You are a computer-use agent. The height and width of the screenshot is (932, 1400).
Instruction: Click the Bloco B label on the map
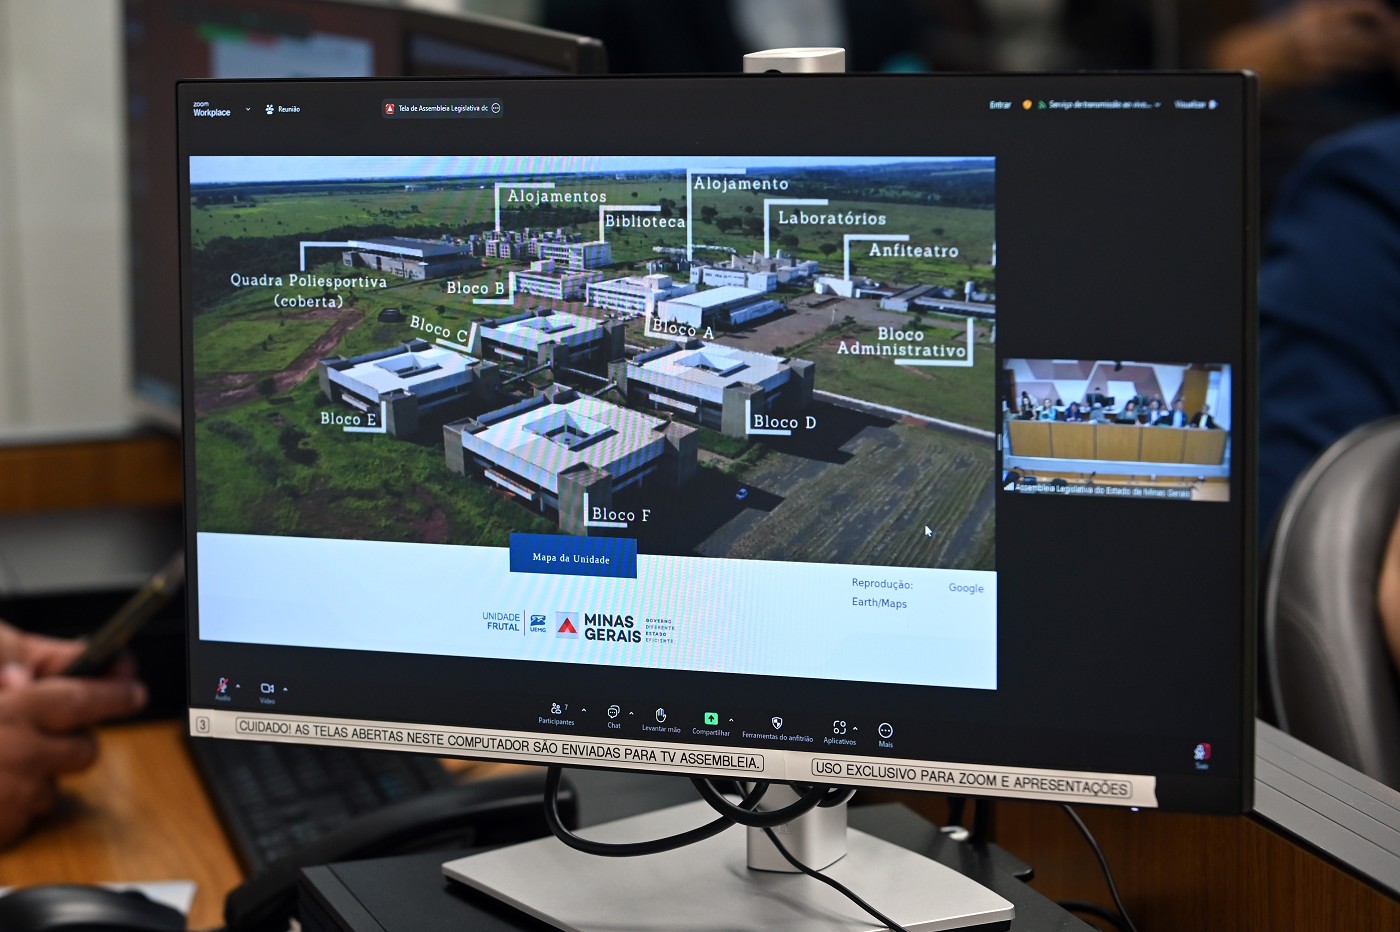pyautogui.click(x=475, y=288)
